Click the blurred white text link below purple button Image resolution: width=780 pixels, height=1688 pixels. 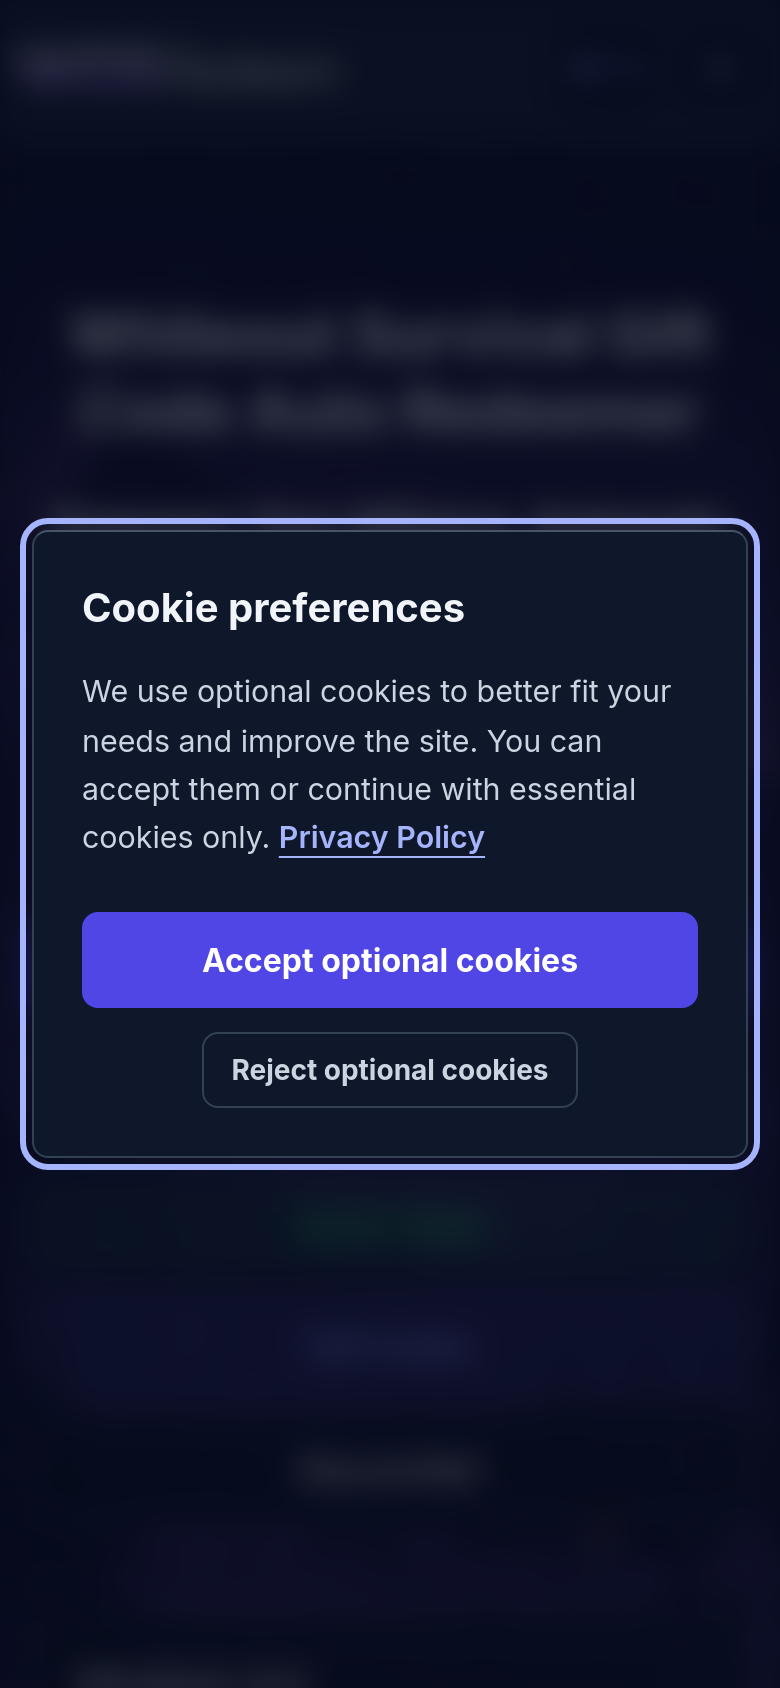pos(390,1470)
